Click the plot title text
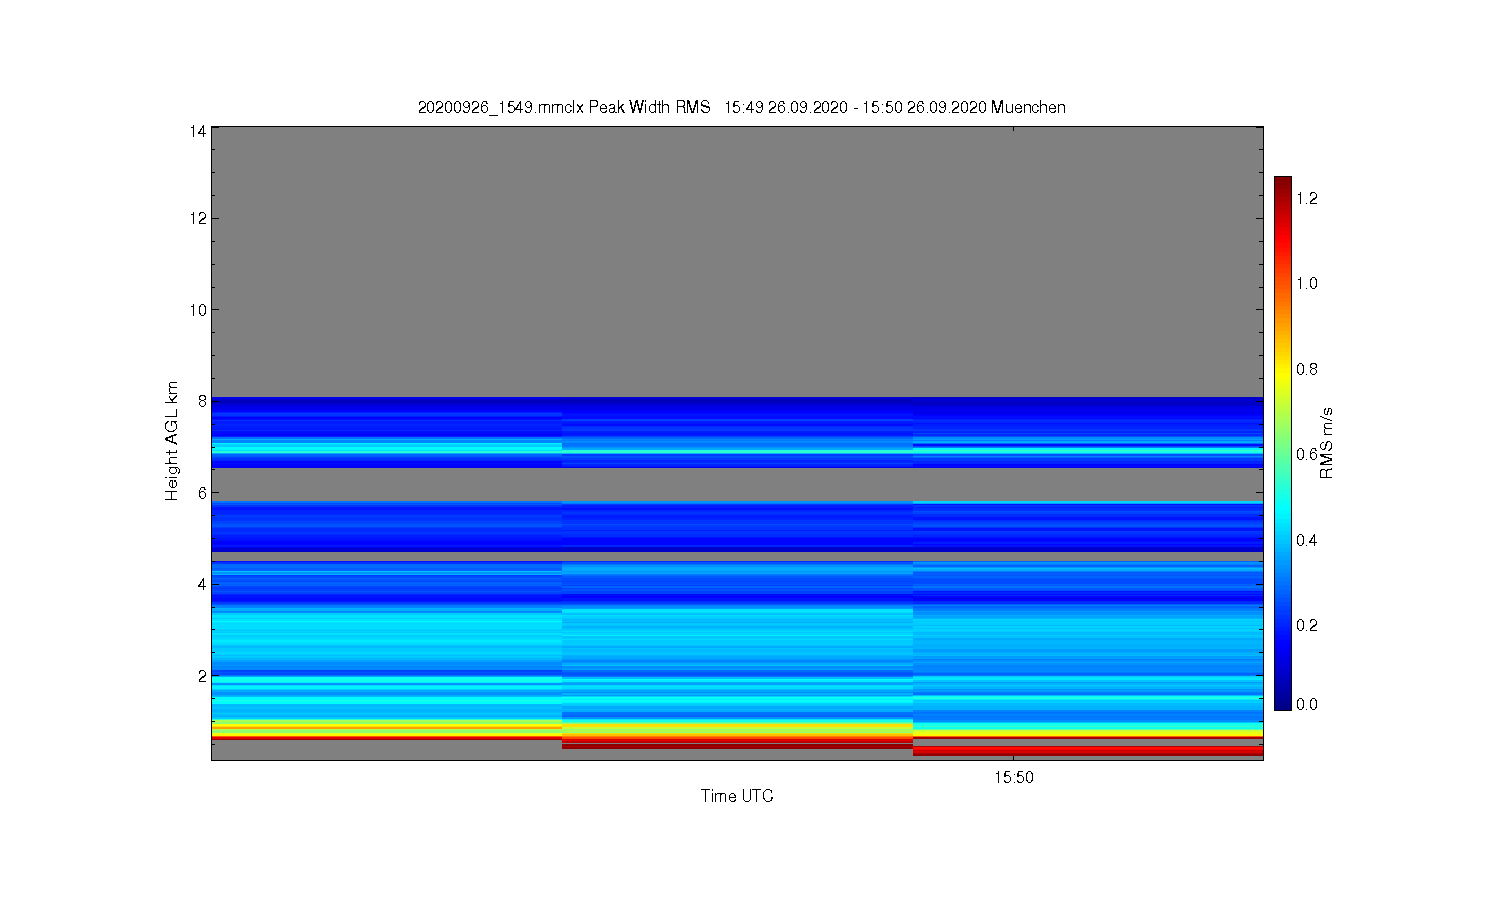The height and width of the screenshot is (900, 1500). click(741, 107)
